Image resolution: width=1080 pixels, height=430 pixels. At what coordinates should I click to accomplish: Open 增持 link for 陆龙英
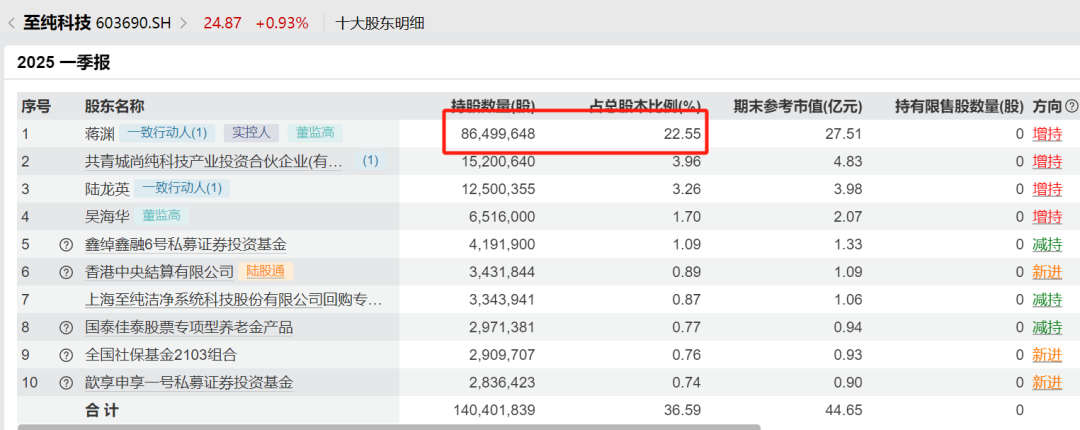coord(1047,189)
